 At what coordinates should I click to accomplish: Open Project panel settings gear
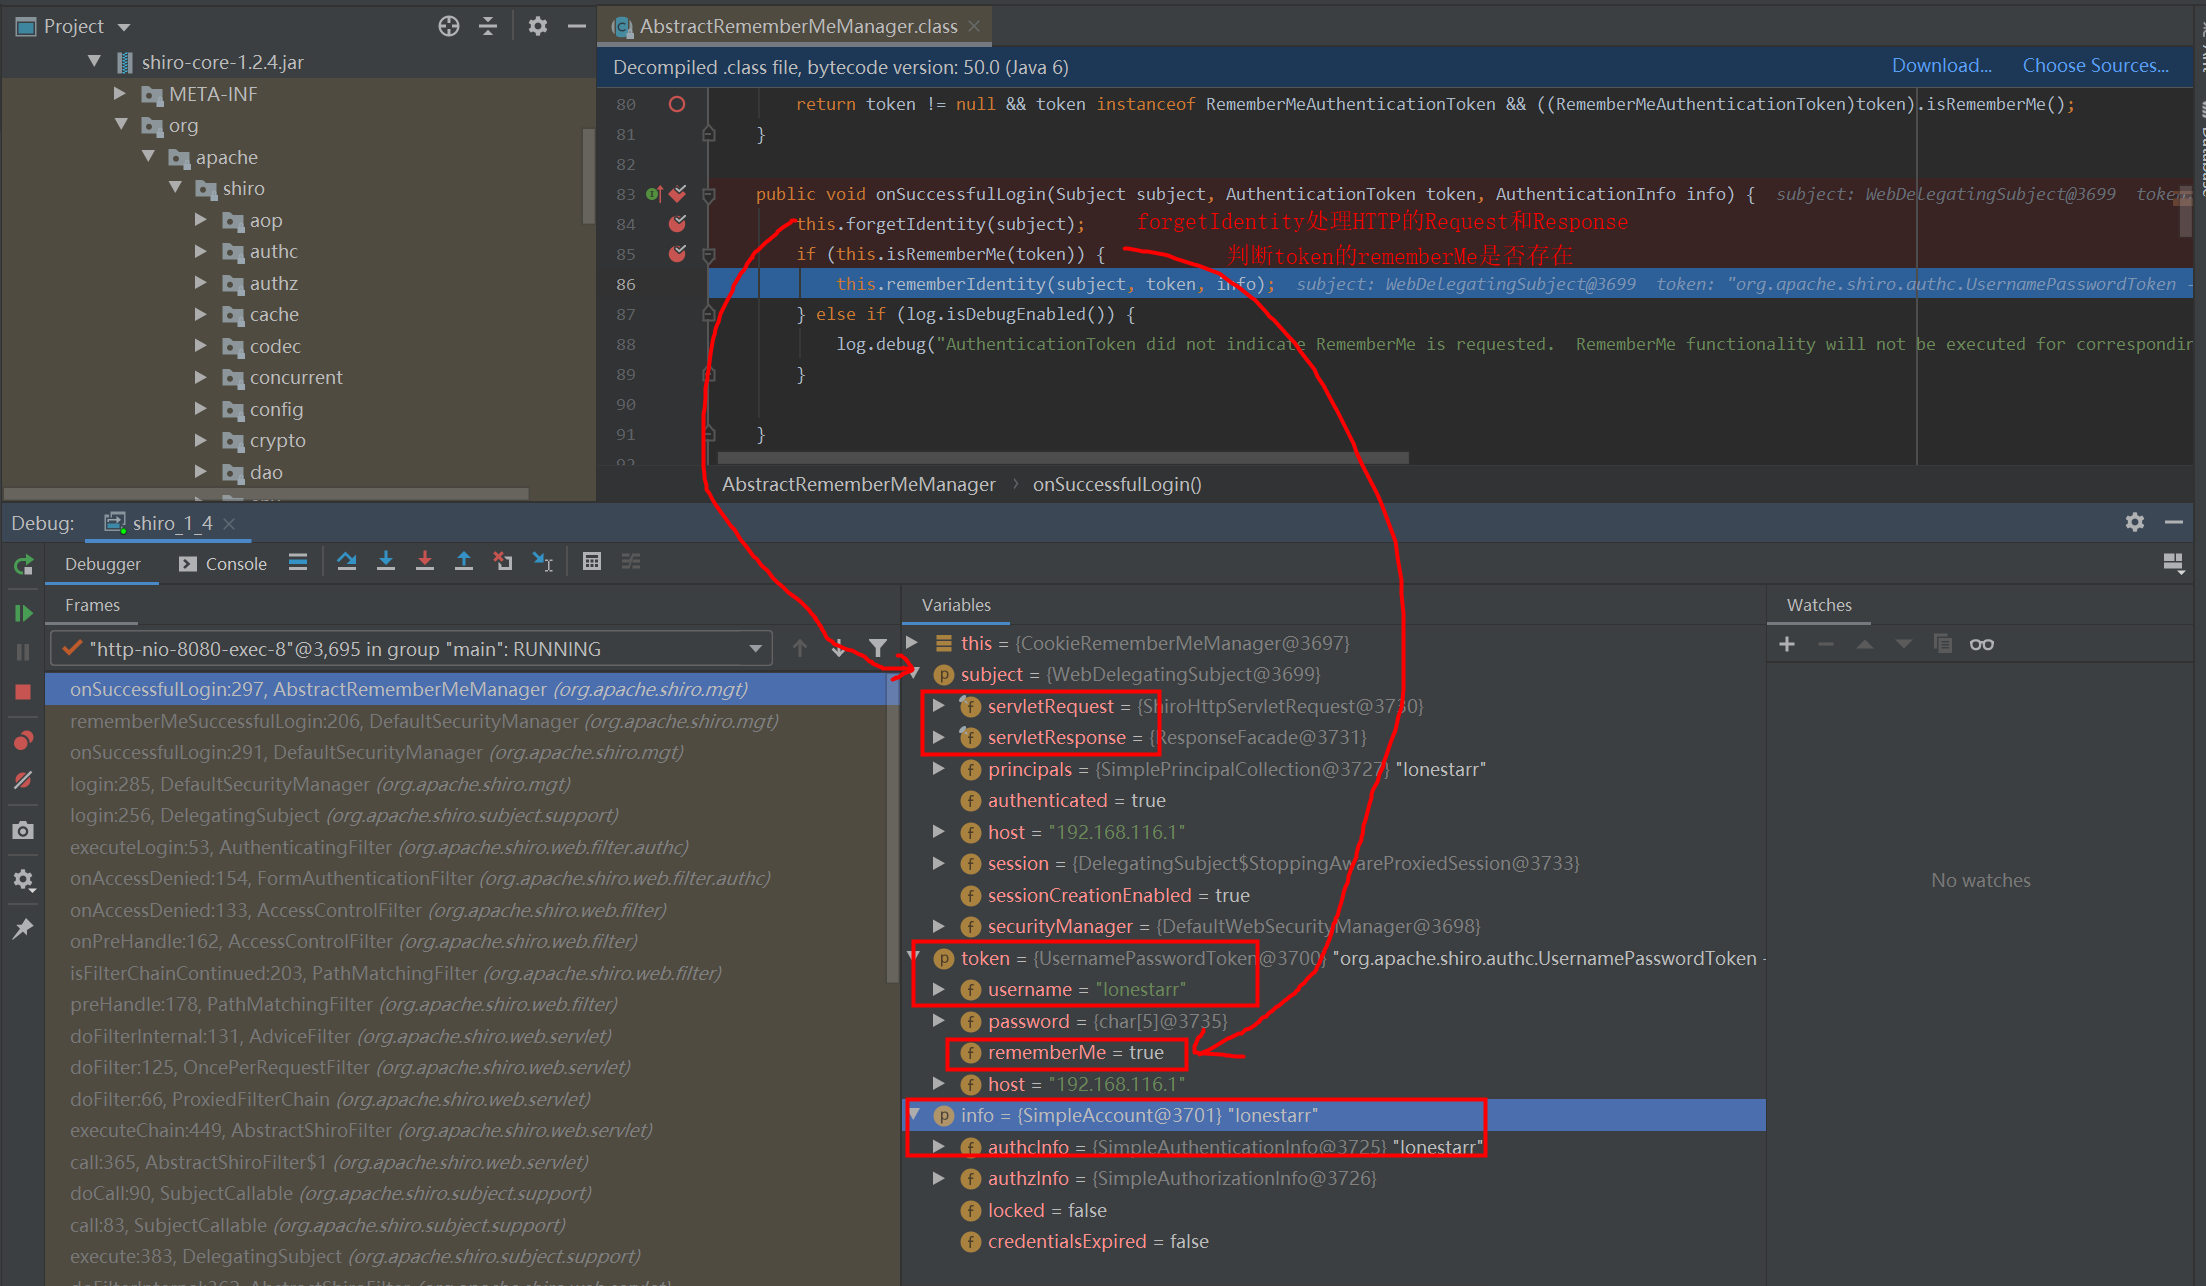tap(538, 26)
